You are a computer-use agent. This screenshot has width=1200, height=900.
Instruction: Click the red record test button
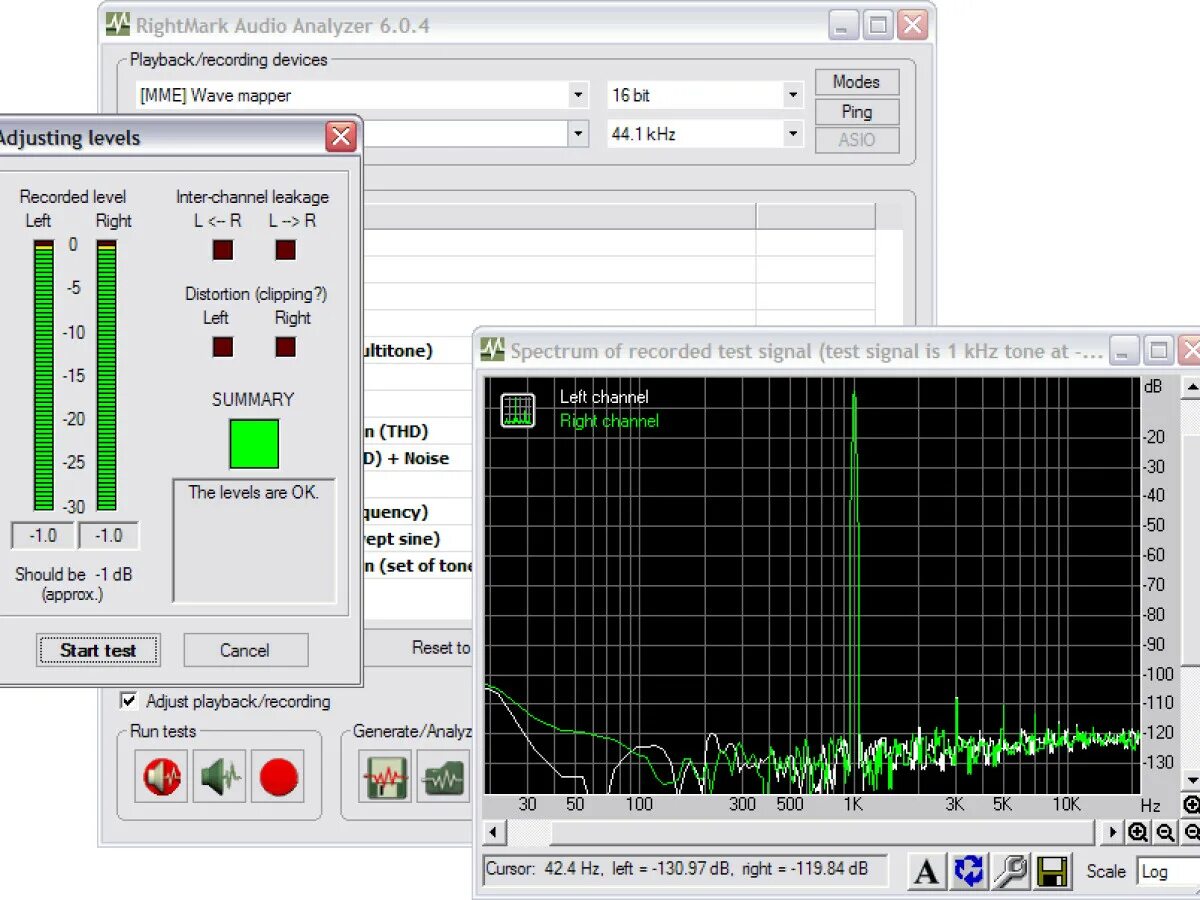(x=278, y=776)
